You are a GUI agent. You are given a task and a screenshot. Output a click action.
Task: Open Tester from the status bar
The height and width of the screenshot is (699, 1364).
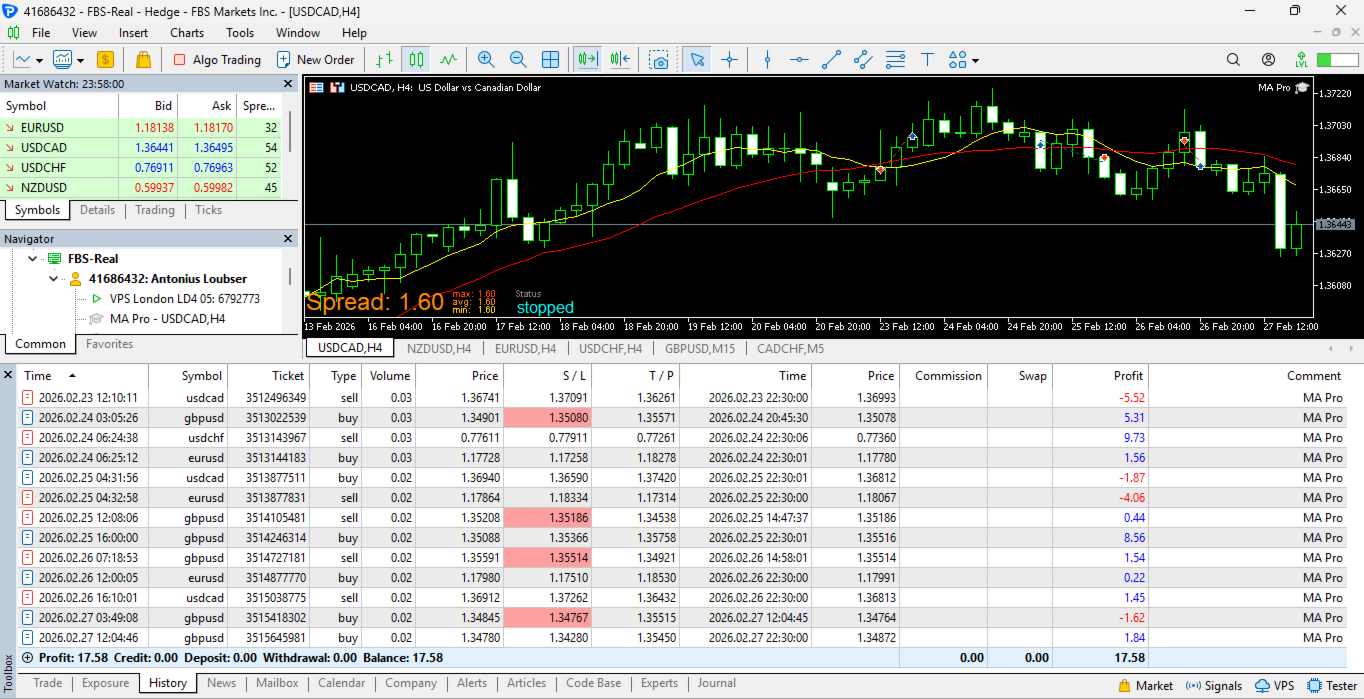[1332, 686]
